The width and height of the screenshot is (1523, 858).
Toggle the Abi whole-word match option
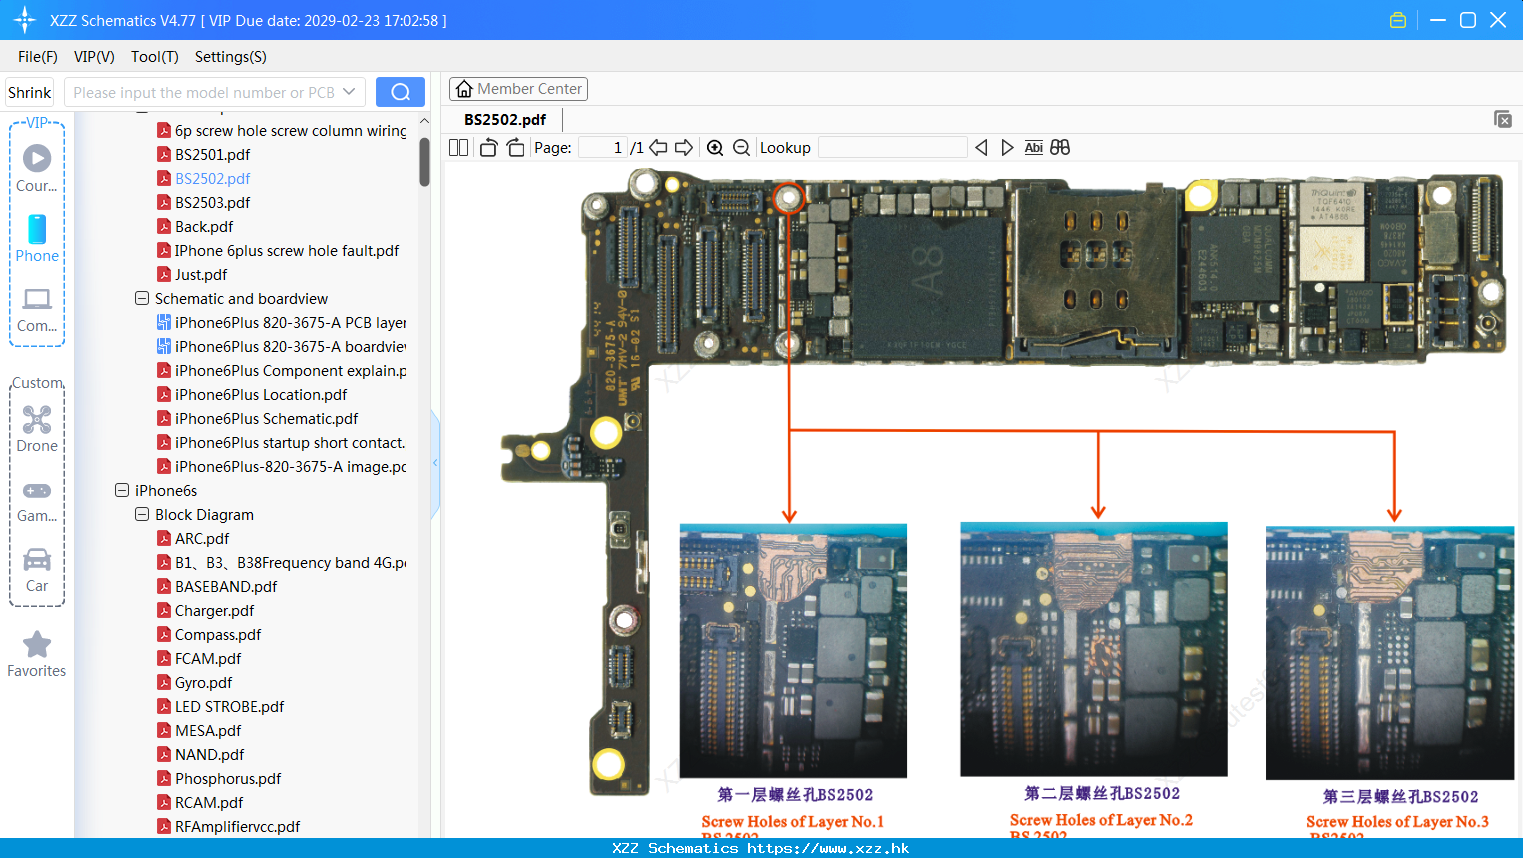[1034, 148]
